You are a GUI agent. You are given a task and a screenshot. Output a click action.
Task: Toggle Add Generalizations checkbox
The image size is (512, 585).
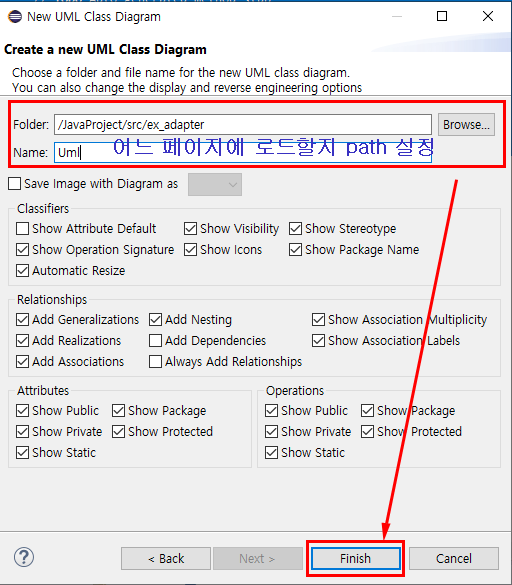[22, 319]
